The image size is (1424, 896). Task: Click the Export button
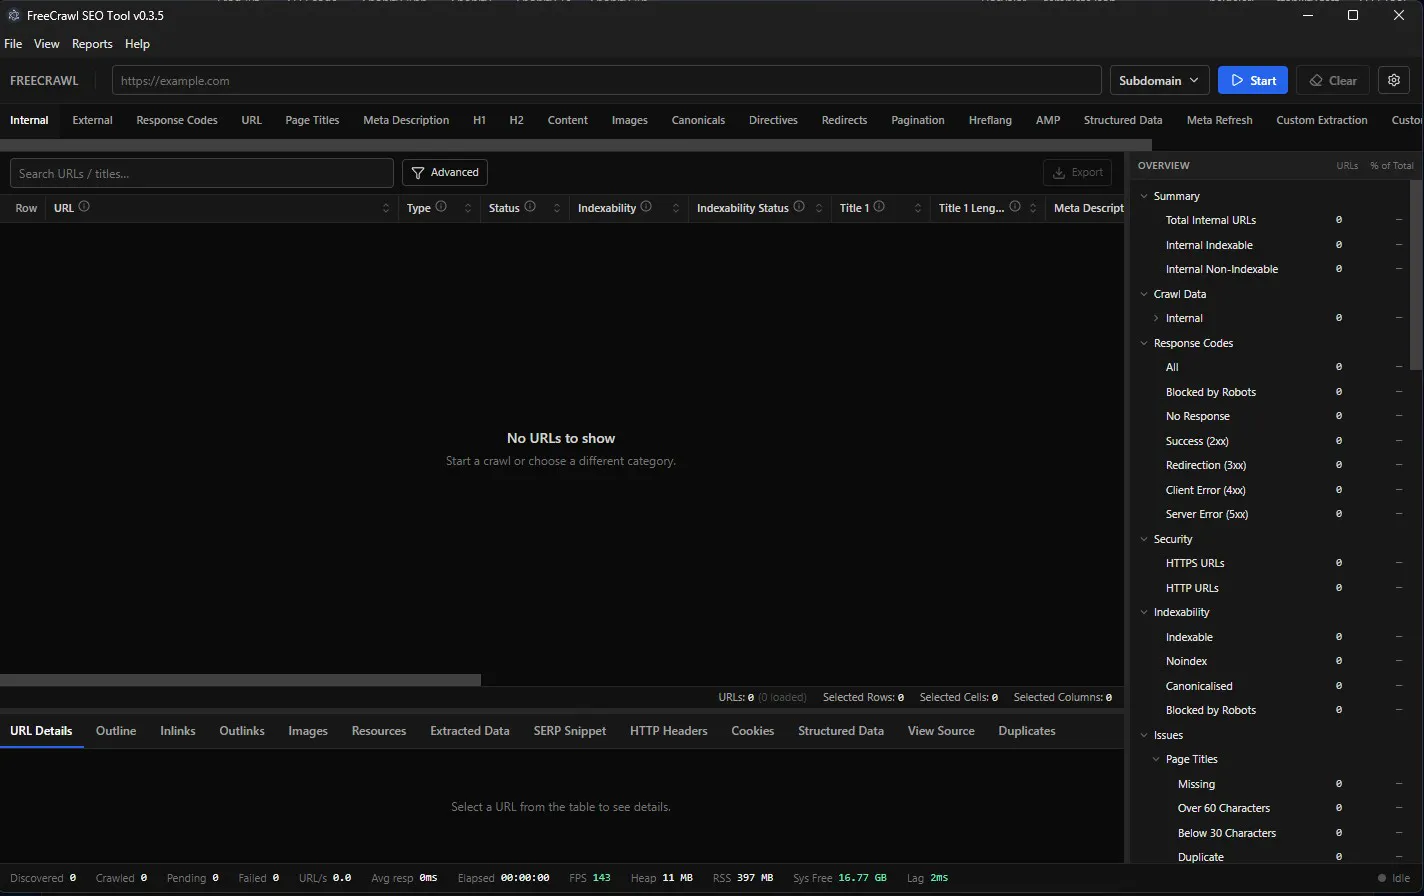pyautogui.click(x=1077, y=172)
